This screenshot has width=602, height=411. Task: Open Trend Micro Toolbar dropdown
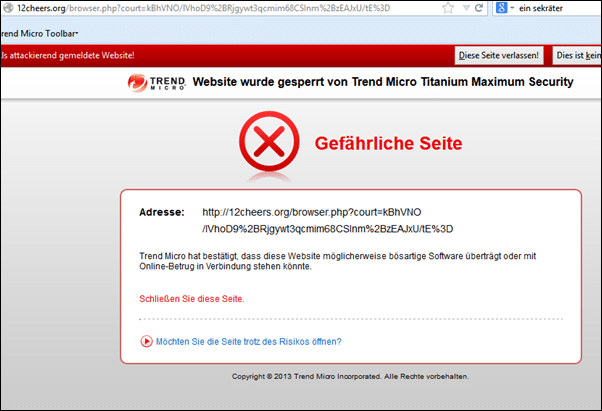pos(38,34)
